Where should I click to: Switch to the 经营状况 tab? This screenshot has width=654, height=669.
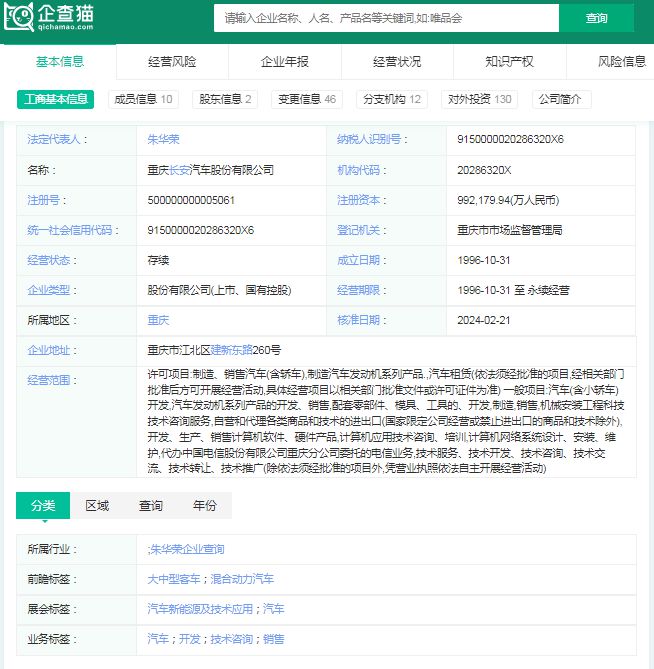click(397, 62)
